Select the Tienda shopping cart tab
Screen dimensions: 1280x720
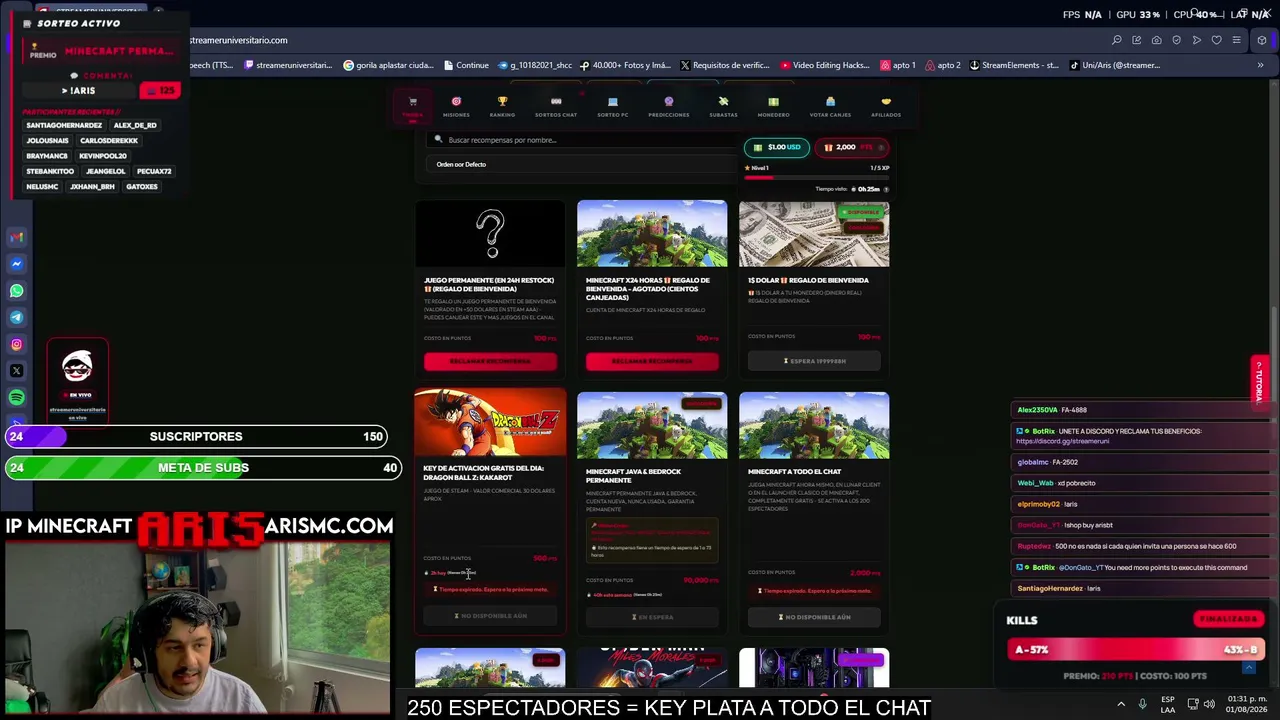[x=412, y=105]
